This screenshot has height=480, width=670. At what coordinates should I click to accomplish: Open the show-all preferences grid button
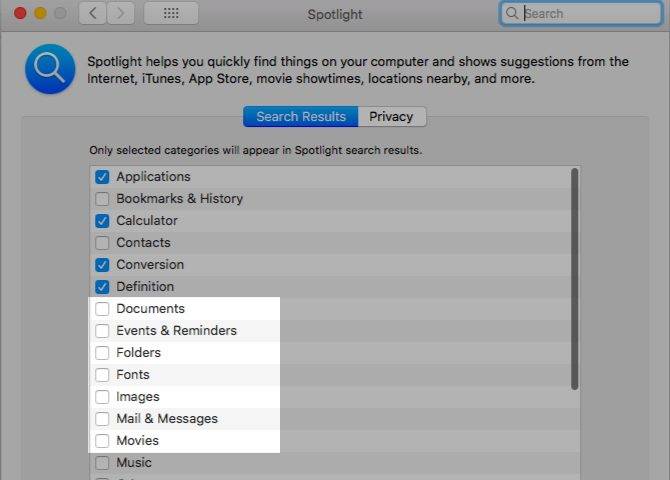pyautogui.click(x=171, y=14)
